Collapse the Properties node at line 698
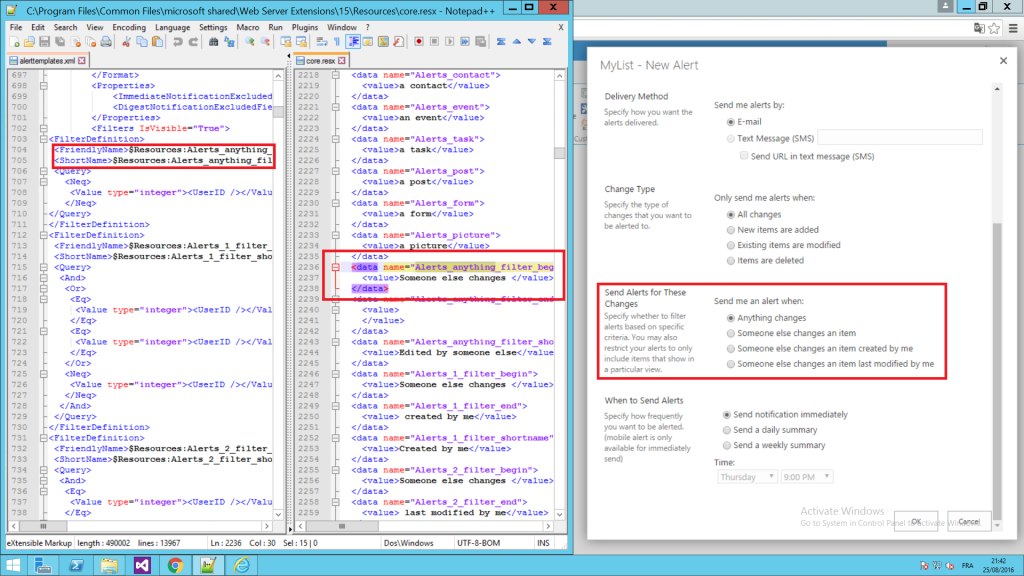Screen dimensions: 1024x576 tap(44, 86)
